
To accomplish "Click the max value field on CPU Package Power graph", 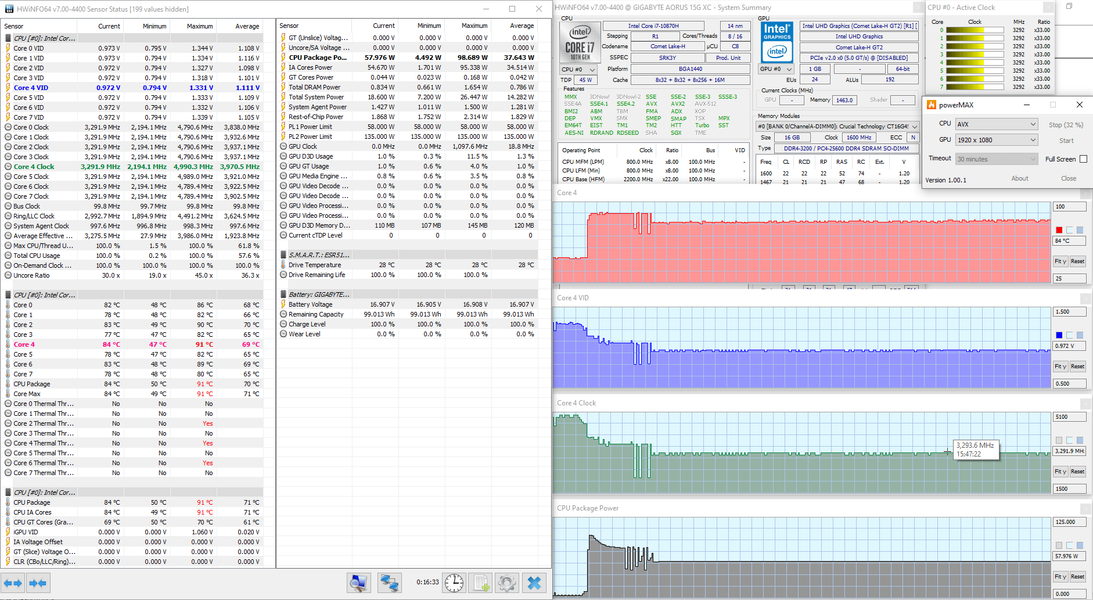I will [1069, 522].
